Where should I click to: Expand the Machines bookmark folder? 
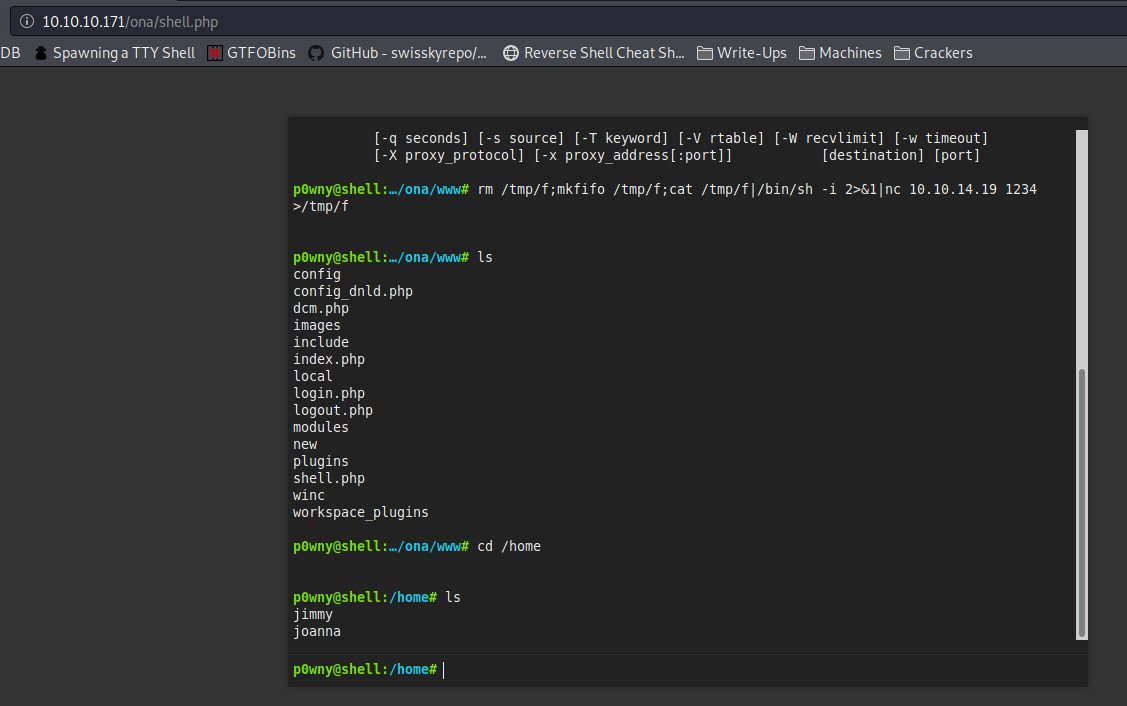840,53
